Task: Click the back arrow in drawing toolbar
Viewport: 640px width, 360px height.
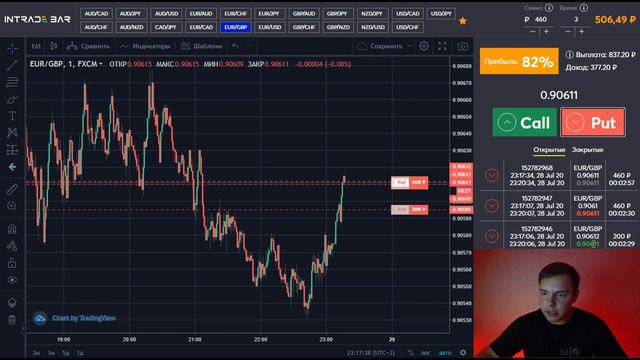Action: click(12, 167)
